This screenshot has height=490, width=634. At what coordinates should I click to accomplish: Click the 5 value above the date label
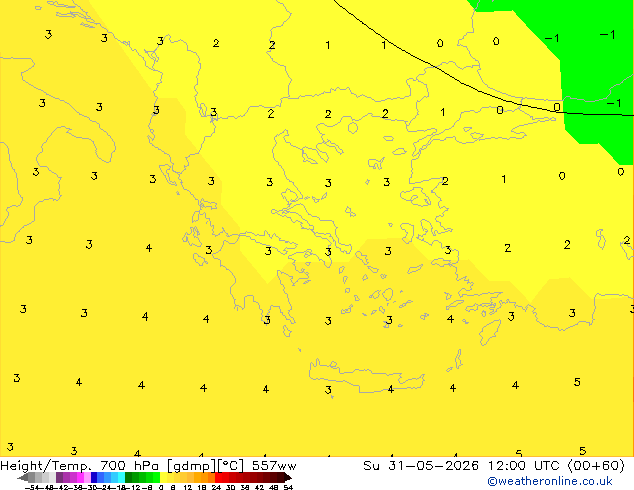[x=582, y=451]
